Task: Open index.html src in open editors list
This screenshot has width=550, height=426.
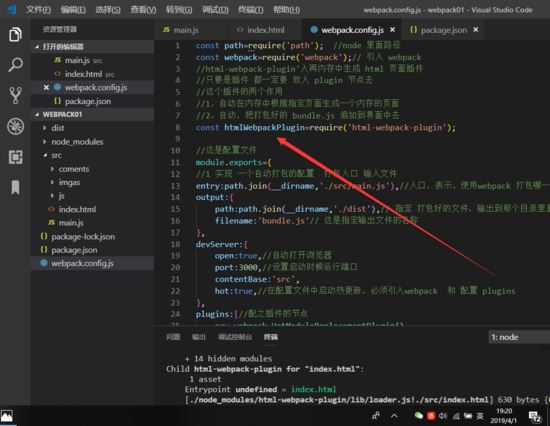Action: point(93,74)
